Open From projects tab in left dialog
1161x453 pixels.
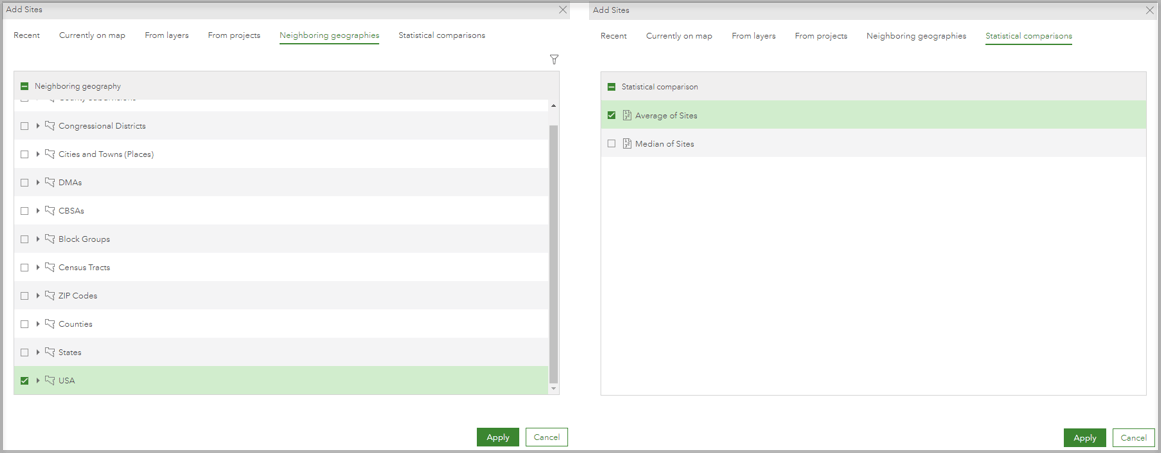click(x=234, y=36)
